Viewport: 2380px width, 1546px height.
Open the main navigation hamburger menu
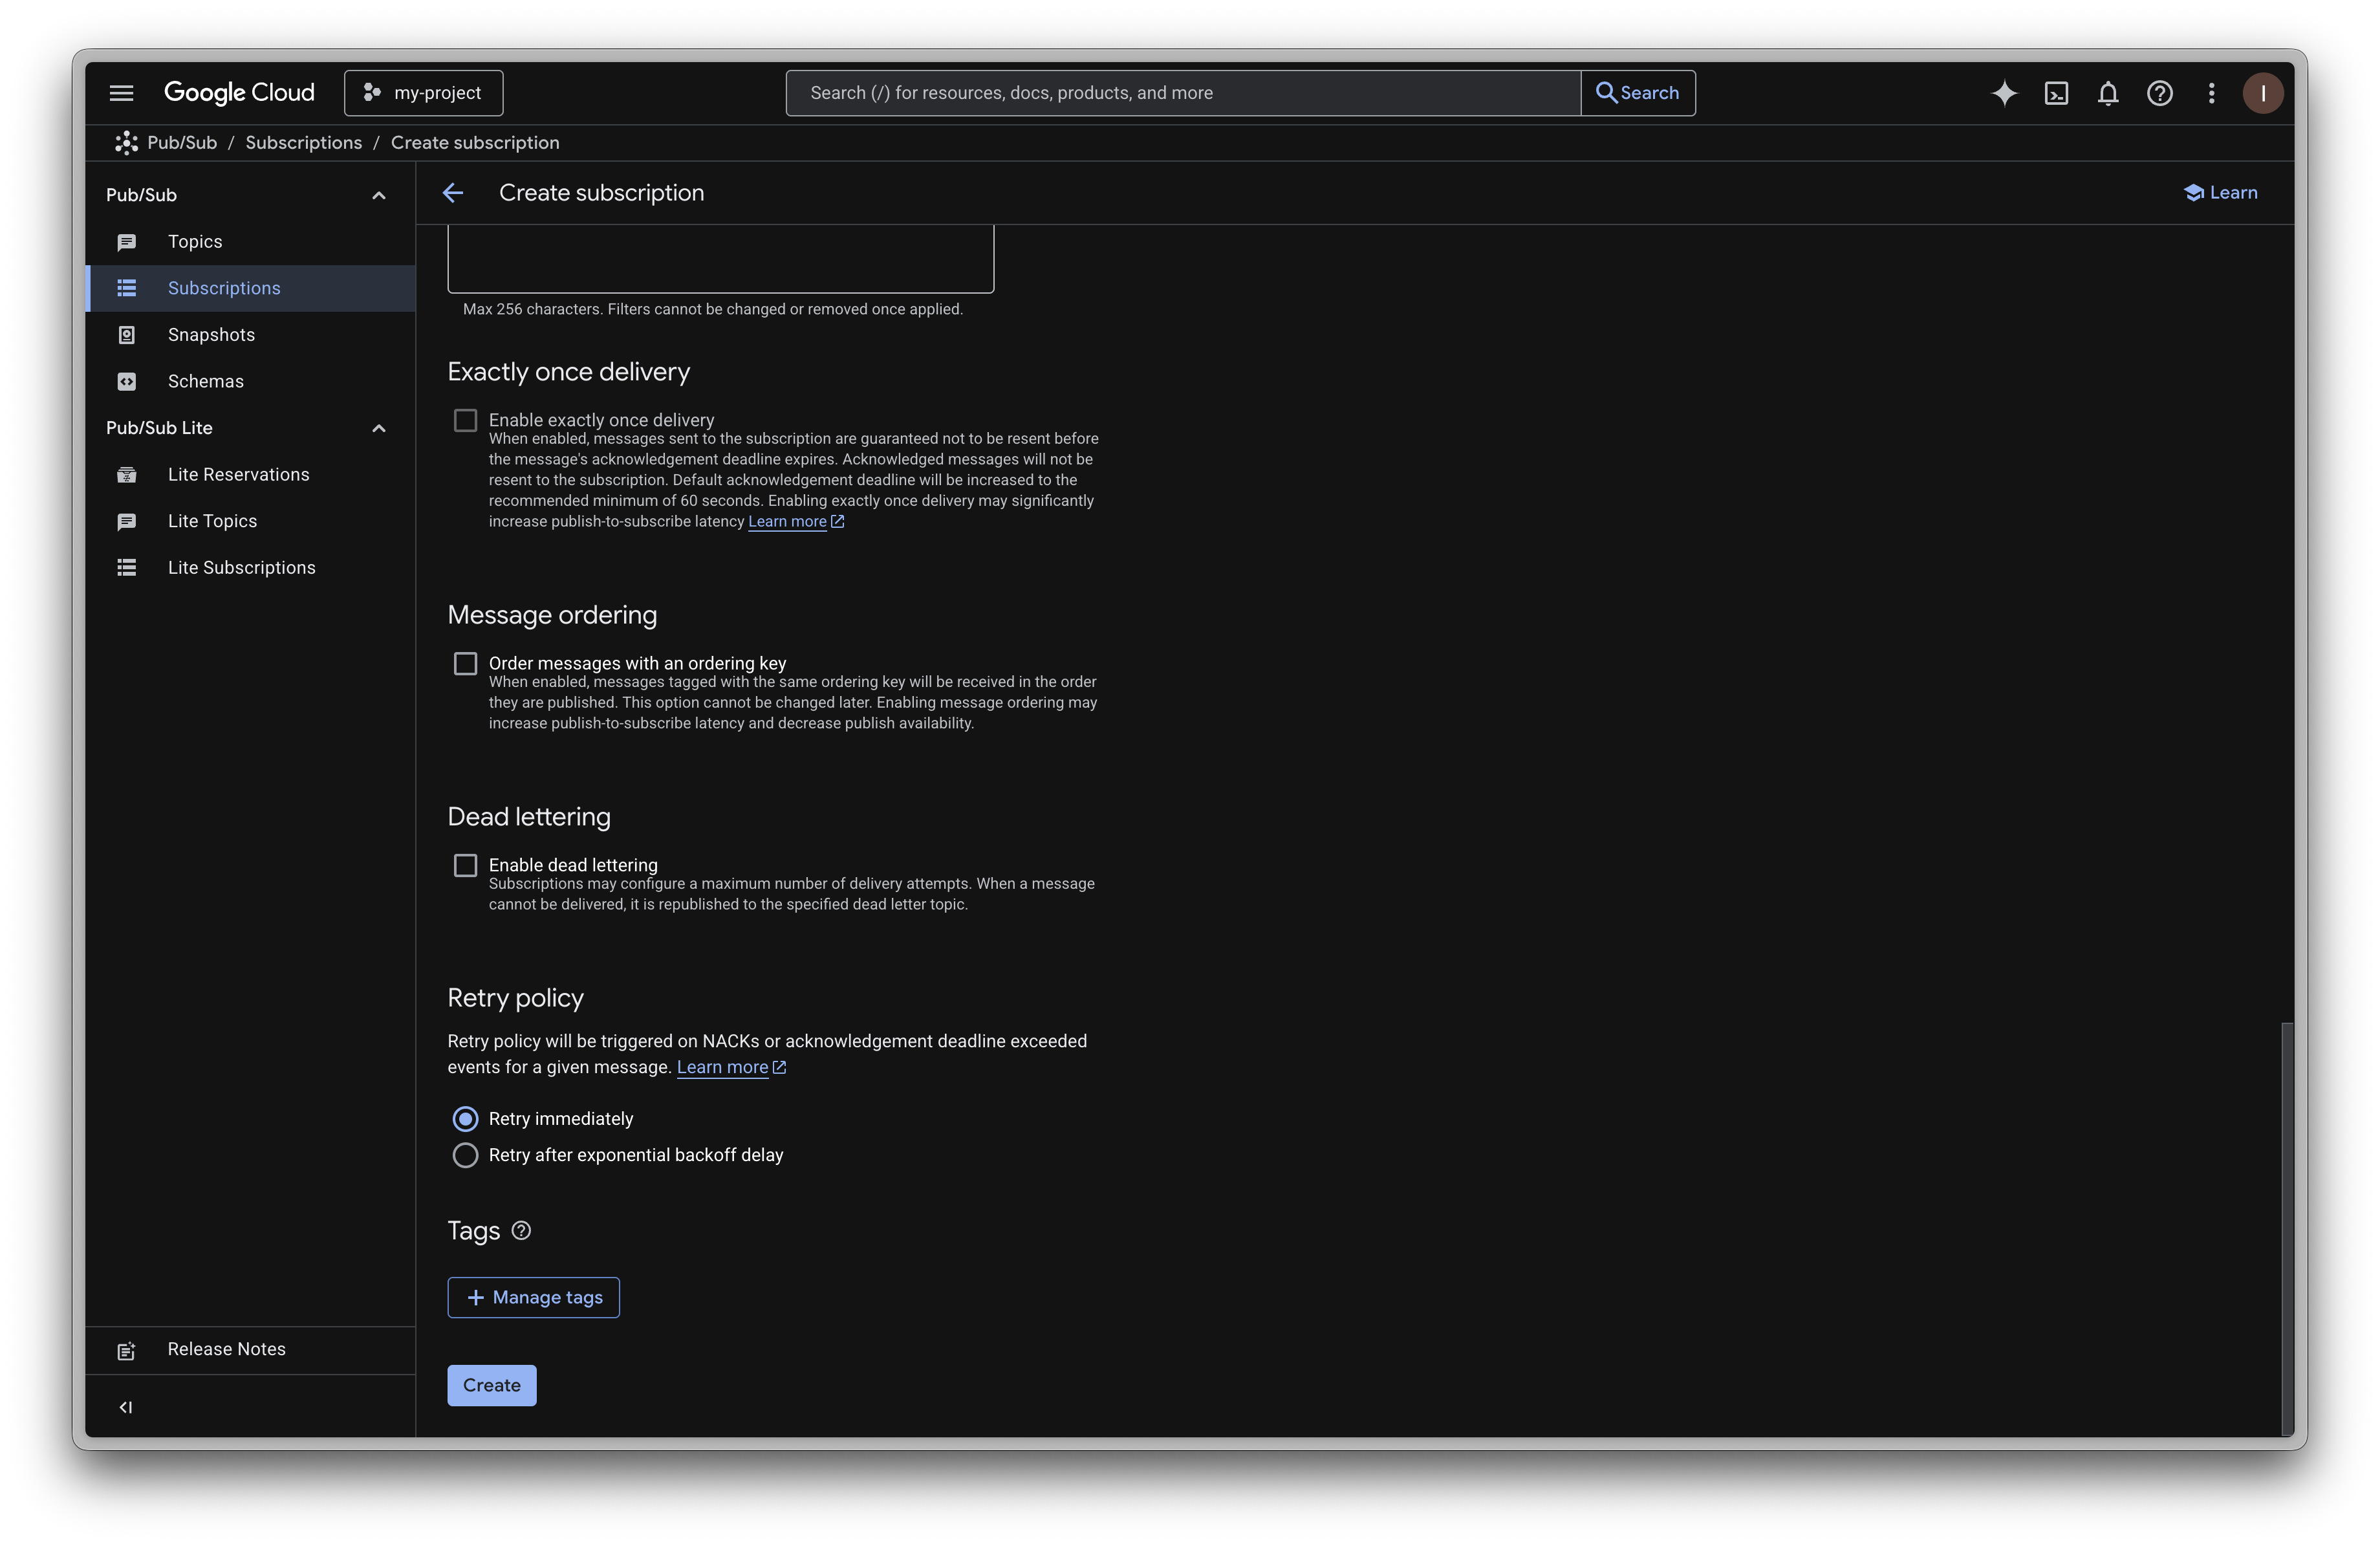121,93
